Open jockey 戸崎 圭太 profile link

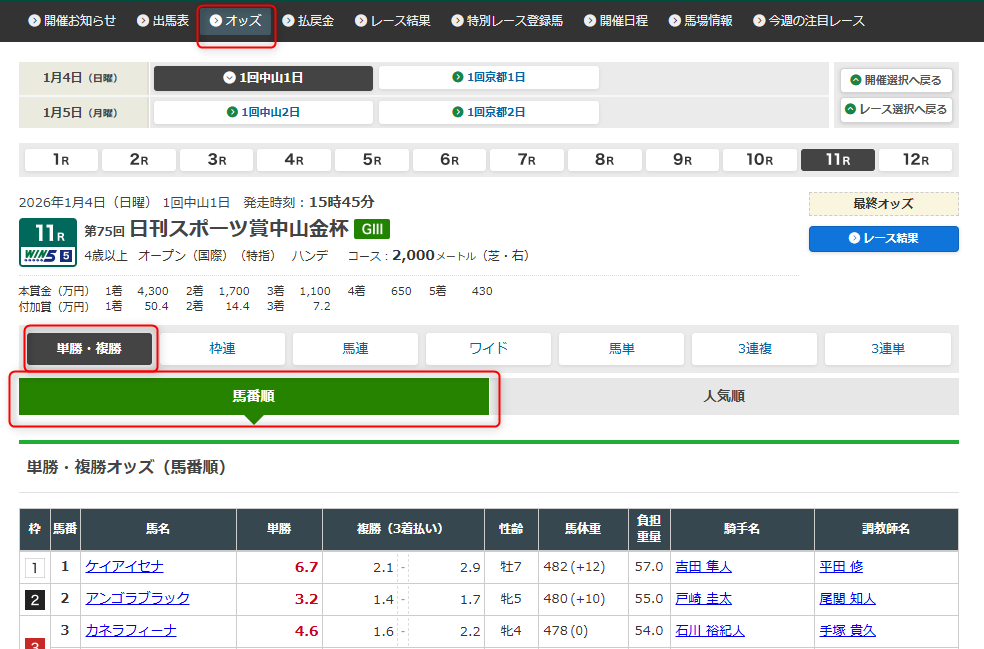[703, 599]
